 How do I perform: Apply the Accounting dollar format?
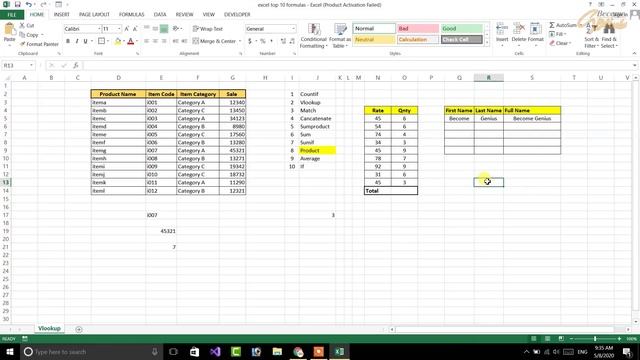(x=249, y=41)
